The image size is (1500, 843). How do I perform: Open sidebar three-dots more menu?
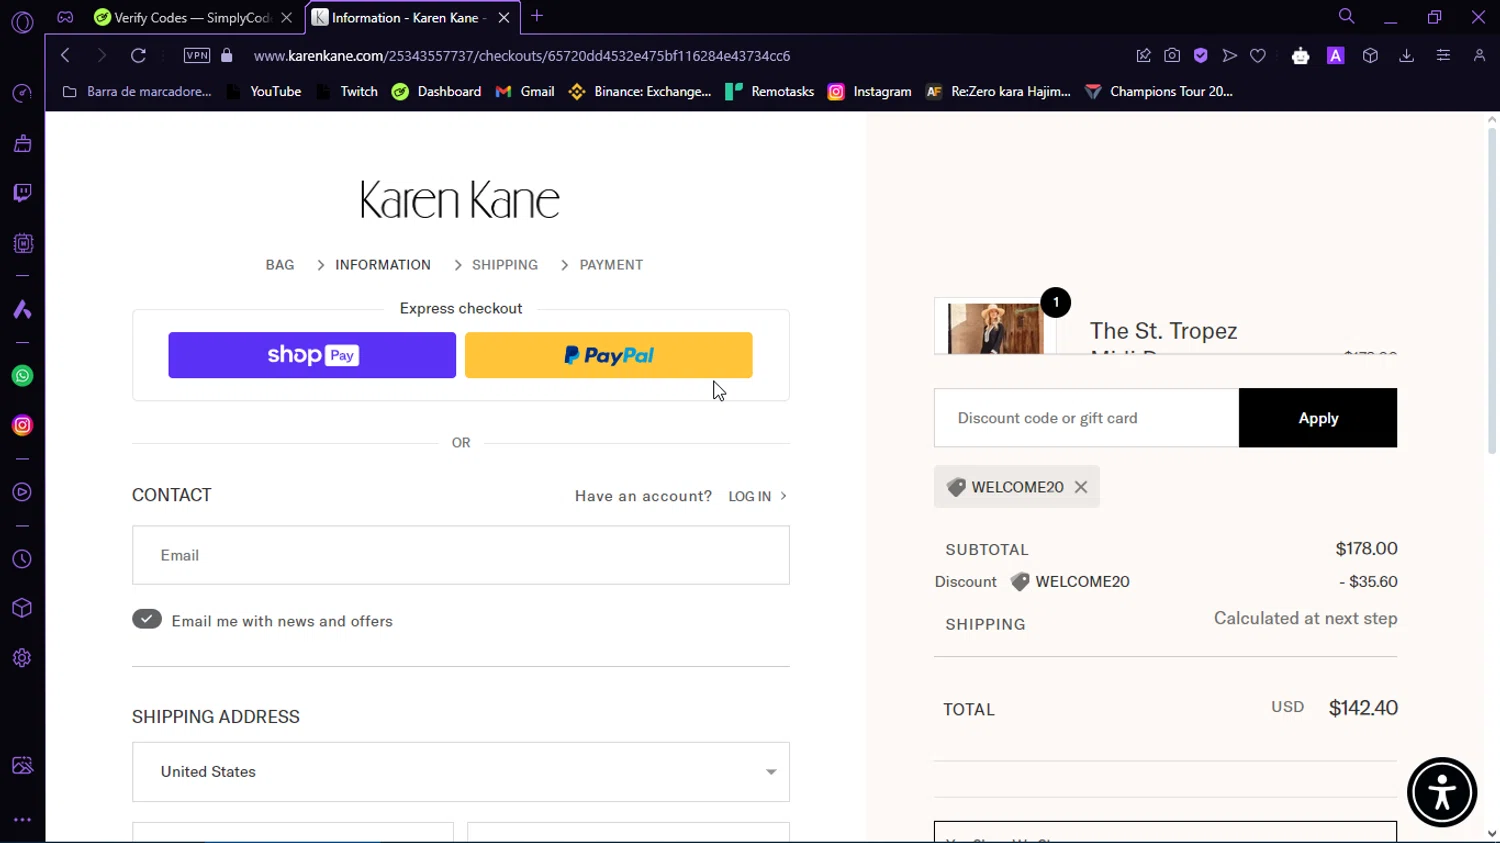[x=22, y=820]
